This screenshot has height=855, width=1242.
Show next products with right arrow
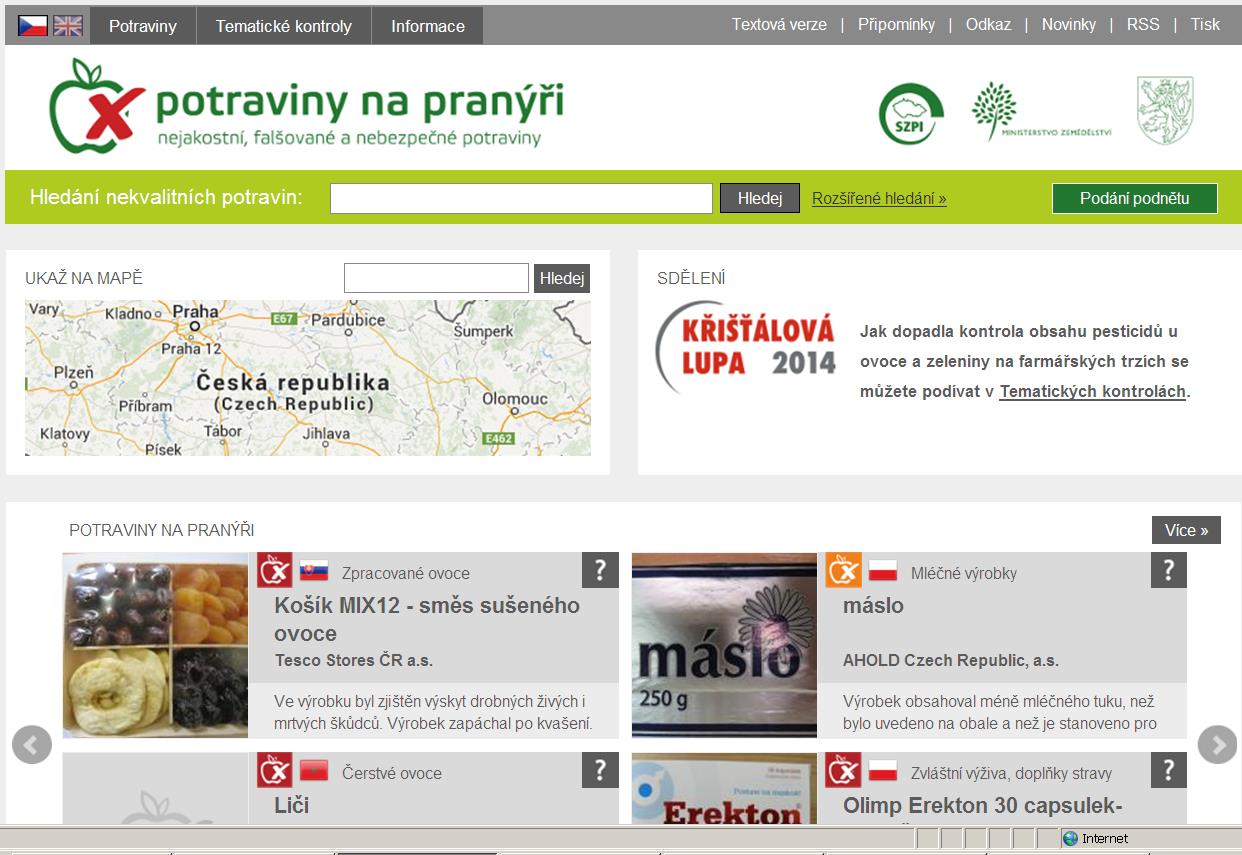pos(1217,745)
